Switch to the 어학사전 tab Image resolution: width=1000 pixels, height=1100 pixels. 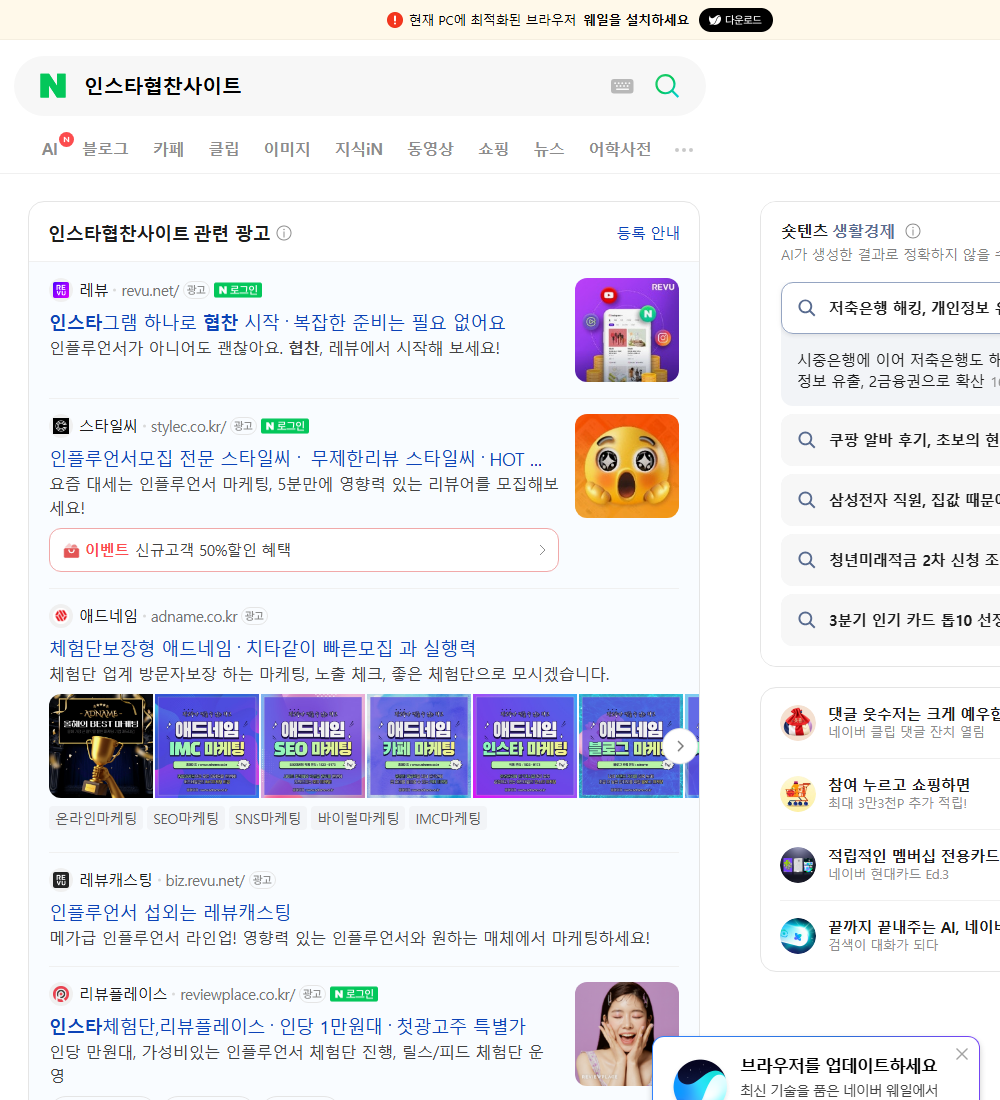(620, 149)
